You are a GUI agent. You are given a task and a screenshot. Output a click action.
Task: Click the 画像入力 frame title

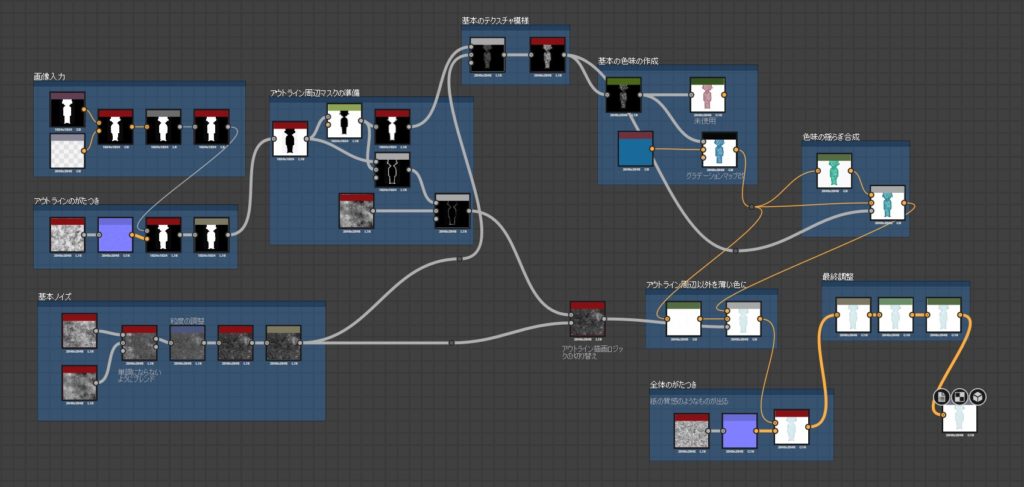(49, 76)
